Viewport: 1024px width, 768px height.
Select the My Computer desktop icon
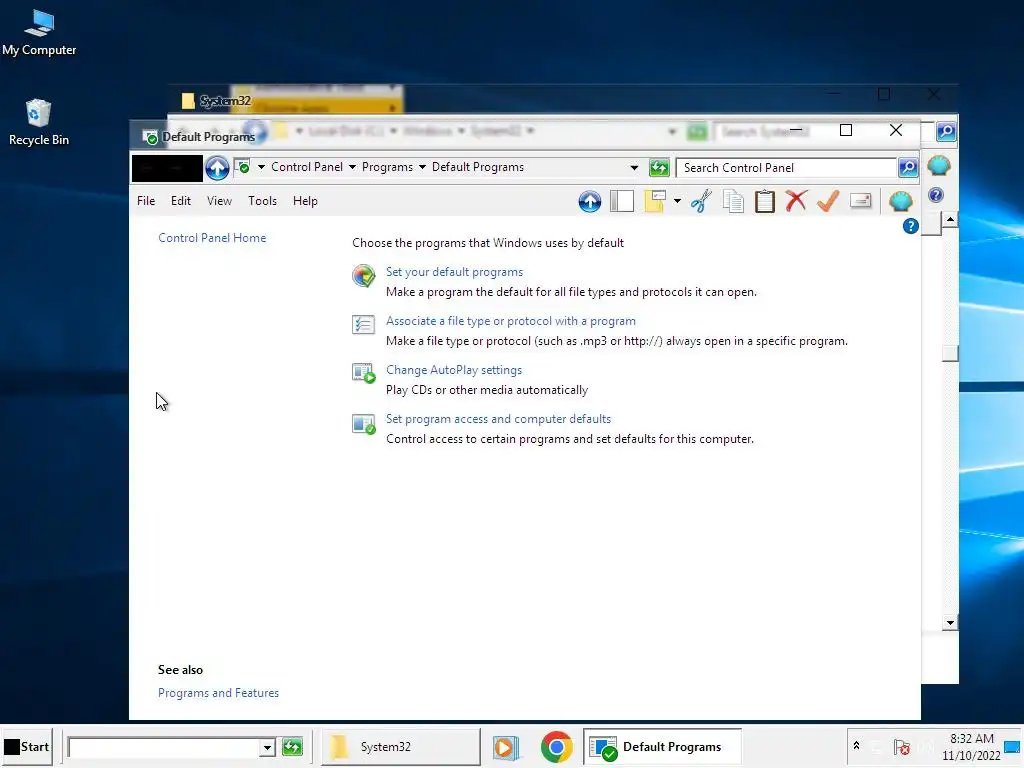[x=39, y=33]
